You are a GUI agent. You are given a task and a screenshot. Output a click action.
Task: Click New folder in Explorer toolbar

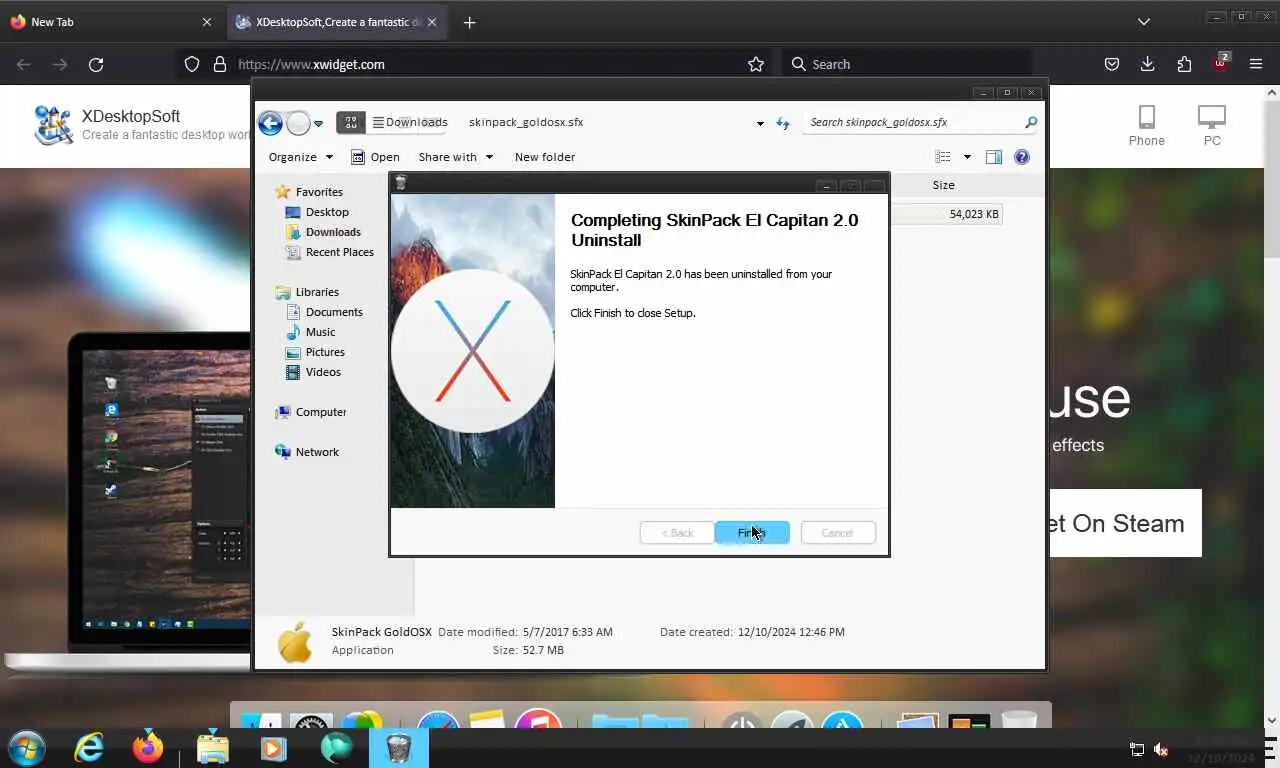pyautogui.click(x=545, y=157)
